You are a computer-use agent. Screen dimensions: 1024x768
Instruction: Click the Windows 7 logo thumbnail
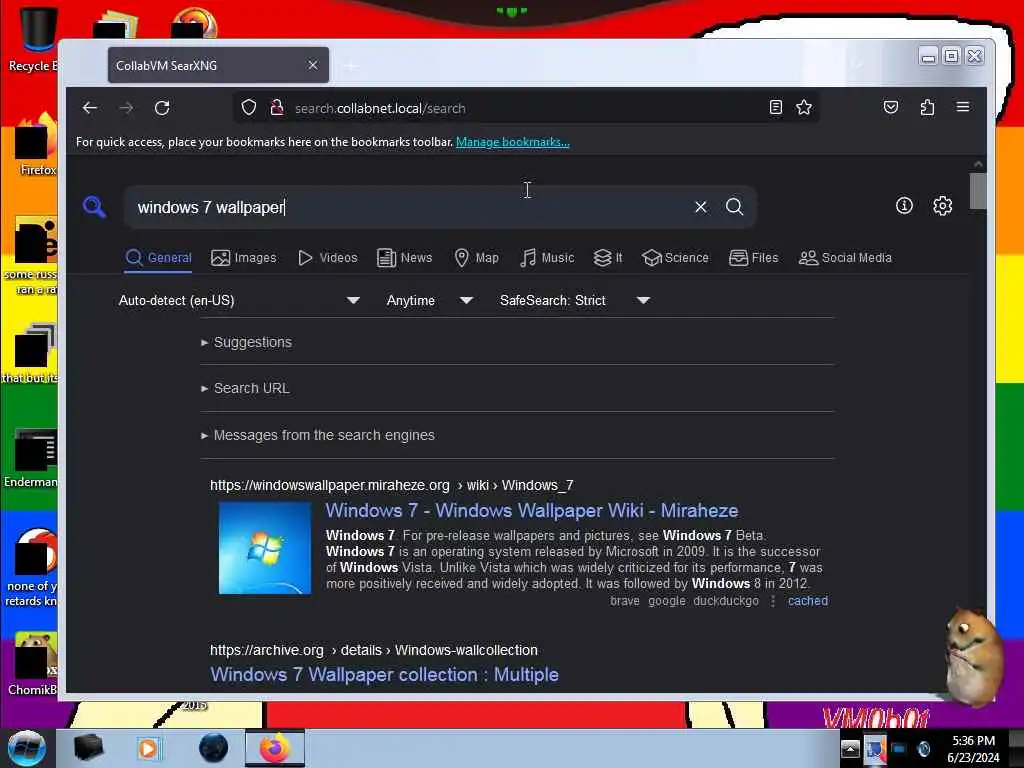pos(265,548)
